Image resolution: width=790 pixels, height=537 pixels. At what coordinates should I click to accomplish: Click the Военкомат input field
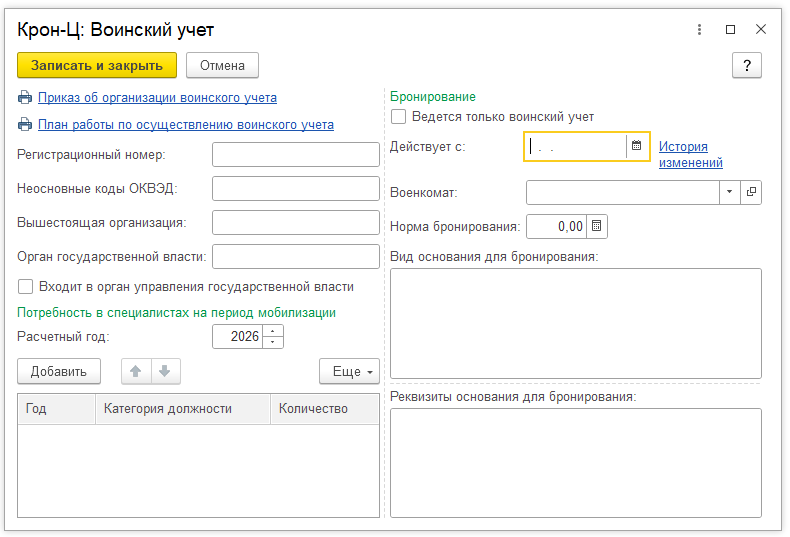tap(623, 192)
